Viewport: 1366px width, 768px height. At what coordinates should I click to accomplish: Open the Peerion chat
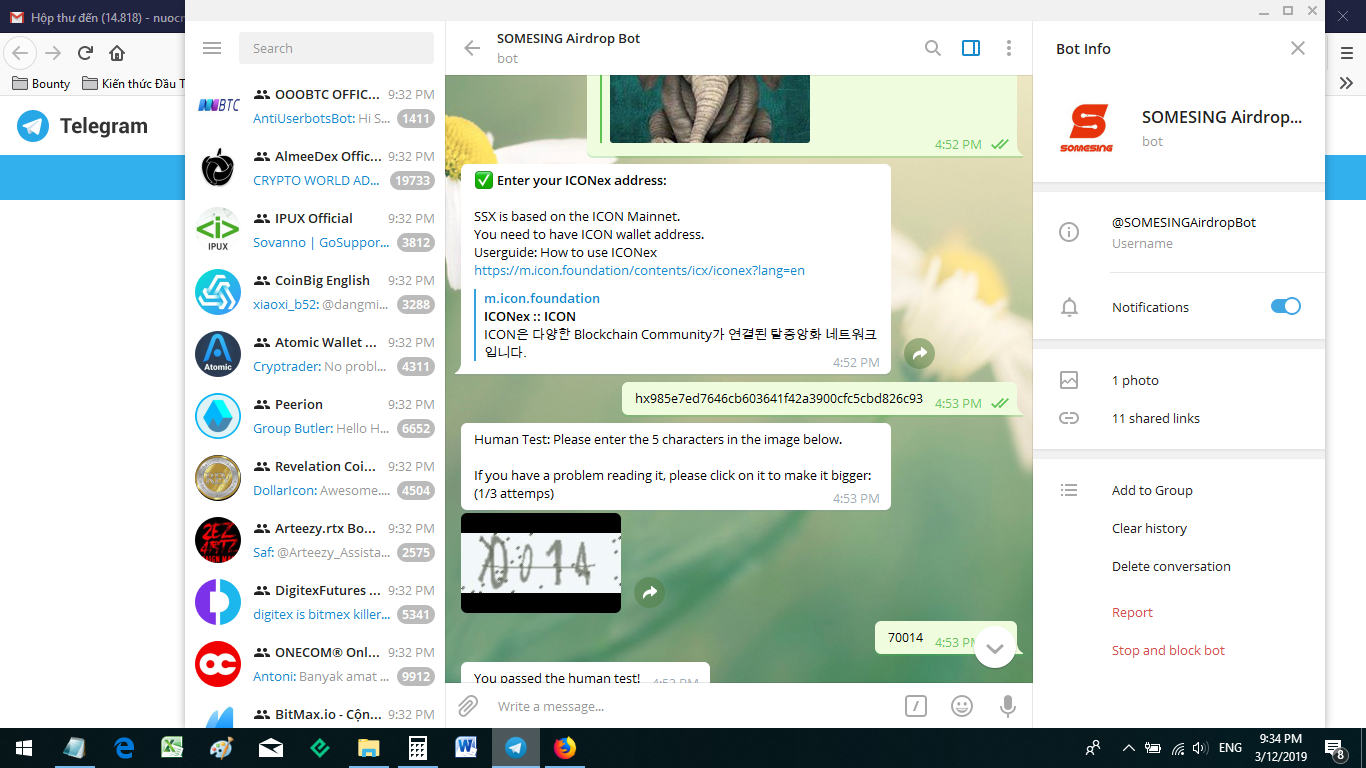(315, 416)
